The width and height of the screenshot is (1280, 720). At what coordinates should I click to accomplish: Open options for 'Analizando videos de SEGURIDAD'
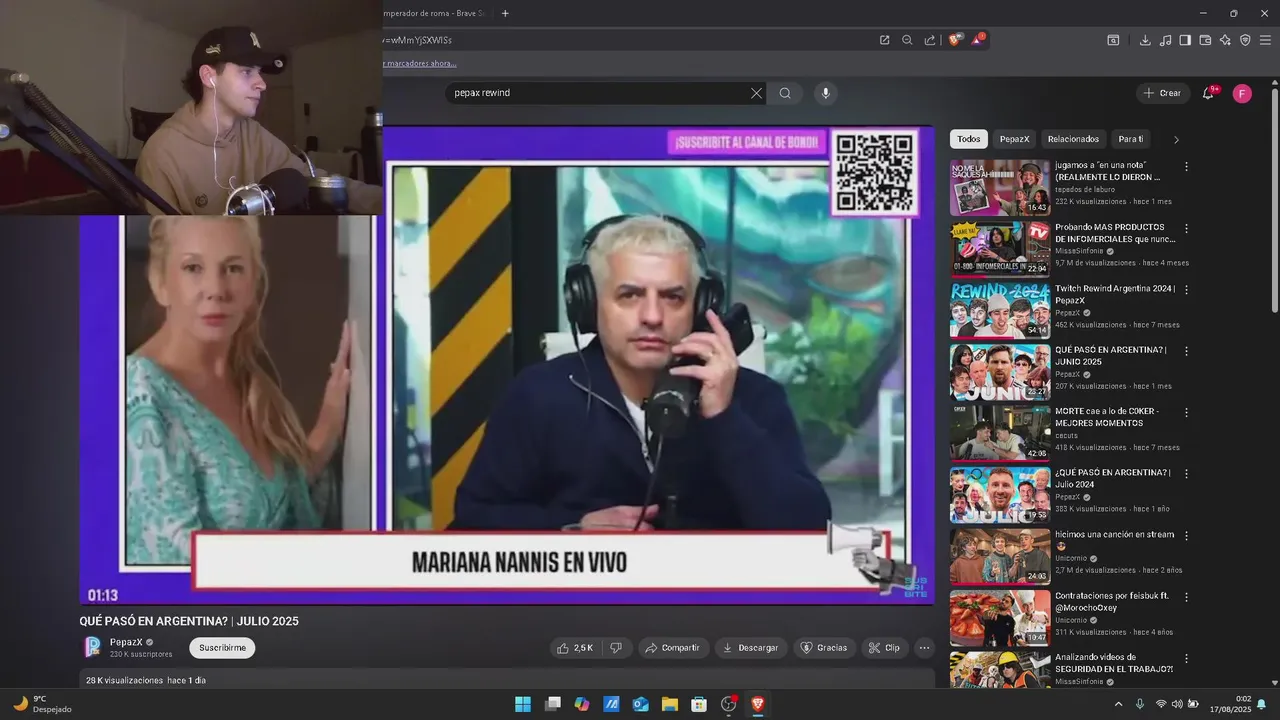(1186, 659)
